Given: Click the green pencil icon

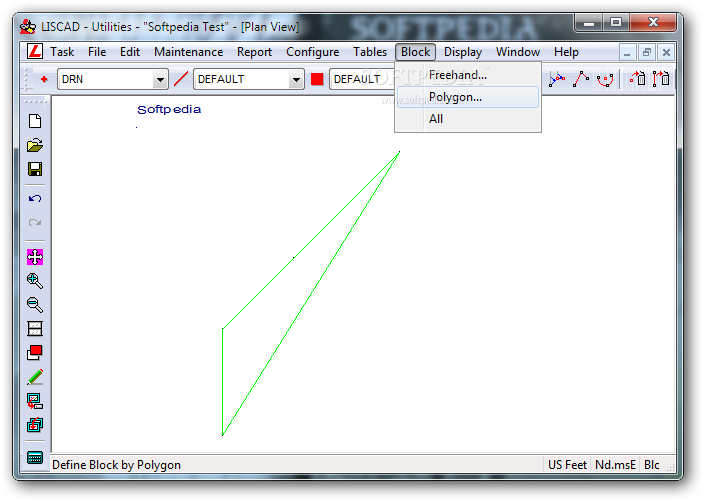Looking at the screenshot, I should click(x=35, y=377).
